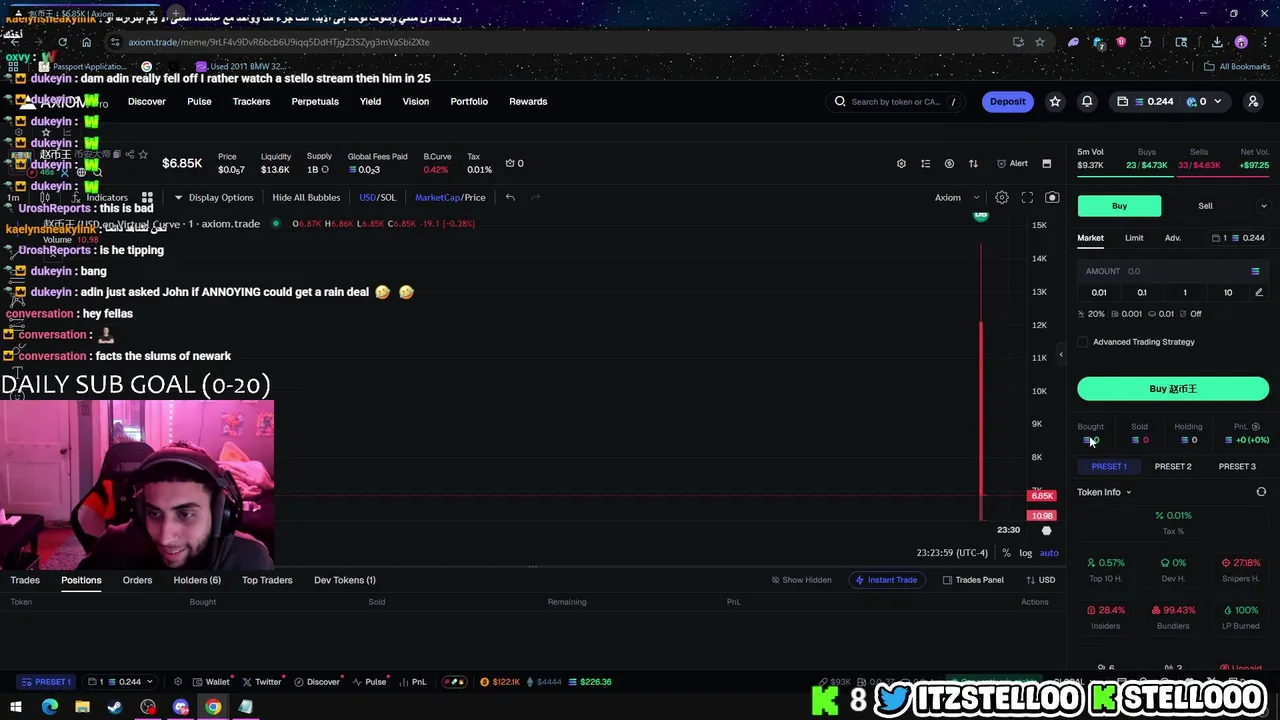Edit quick buy amounts pencil icon
Screen dimensions: 1280x720
pyautogui.click(x=1259, y=292)
